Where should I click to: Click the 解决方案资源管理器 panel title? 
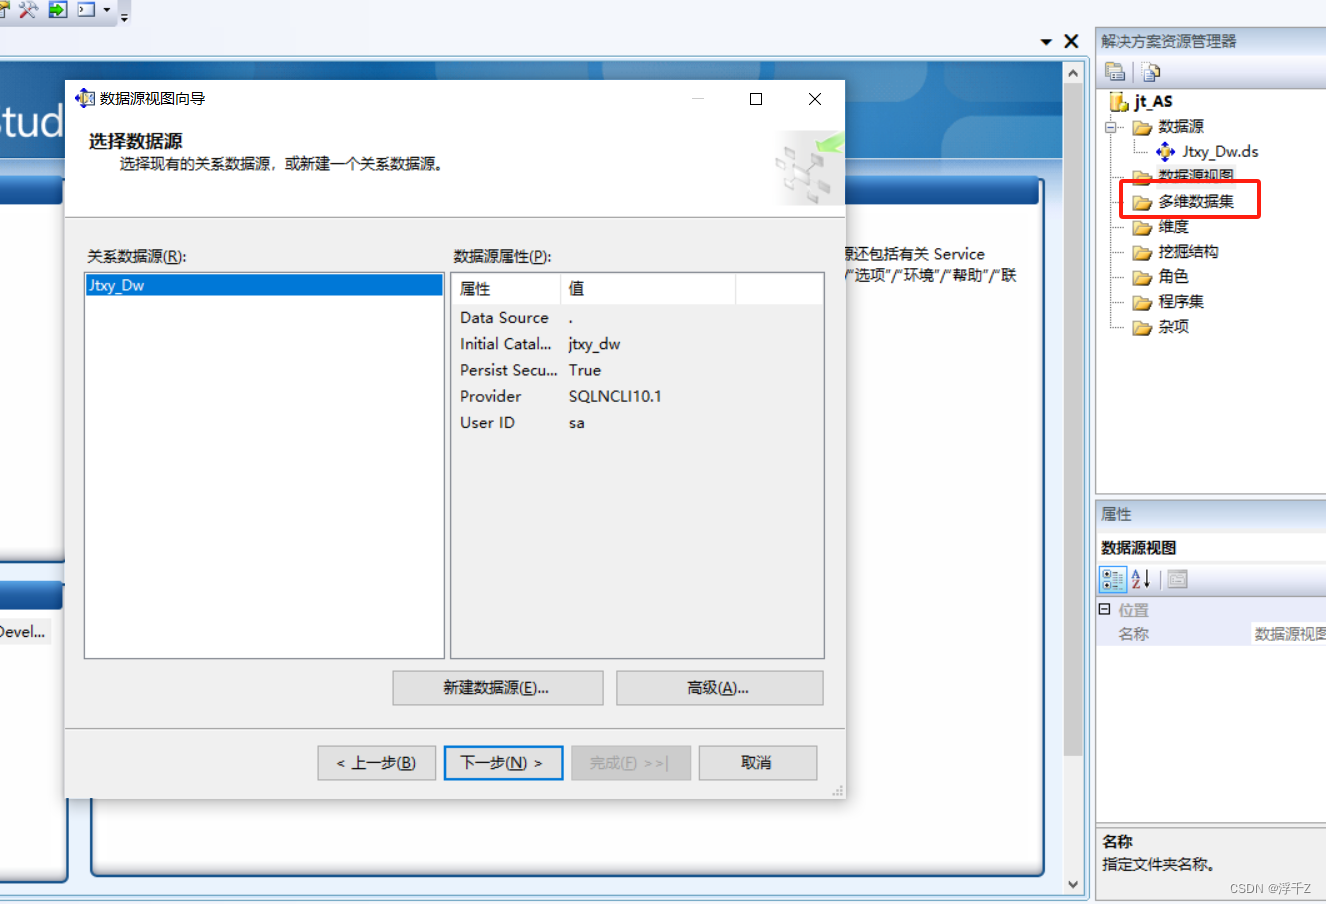1169,41
